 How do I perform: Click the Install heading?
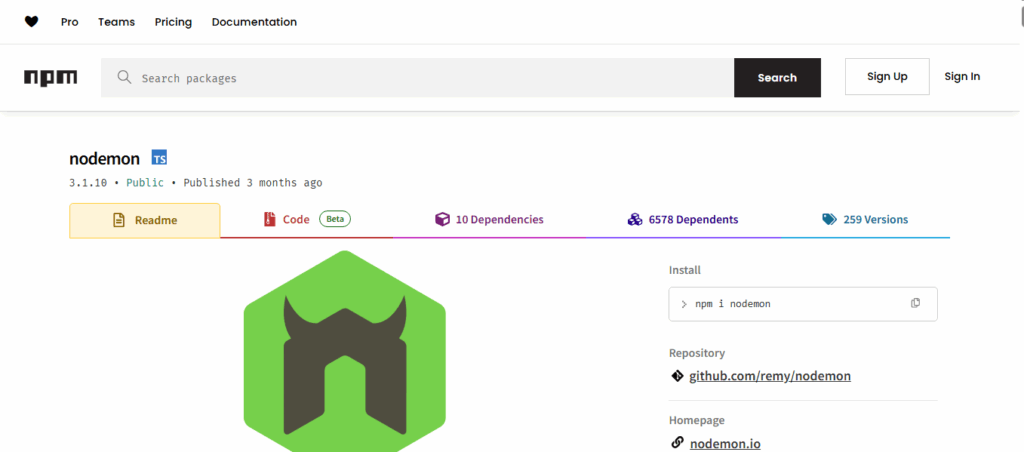point(684,270)
